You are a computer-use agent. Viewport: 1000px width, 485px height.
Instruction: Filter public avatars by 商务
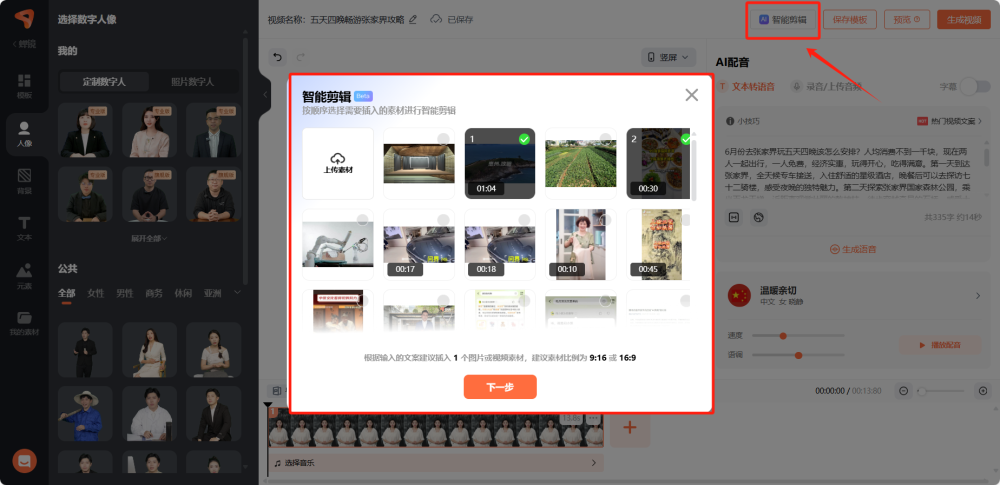pos(154,293)
